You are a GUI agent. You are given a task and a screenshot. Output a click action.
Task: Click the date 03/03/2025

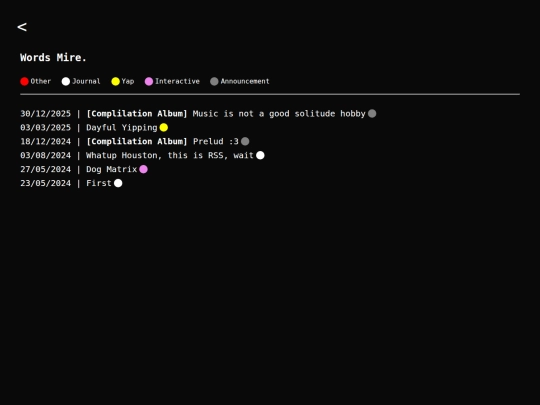pos(45,128)
